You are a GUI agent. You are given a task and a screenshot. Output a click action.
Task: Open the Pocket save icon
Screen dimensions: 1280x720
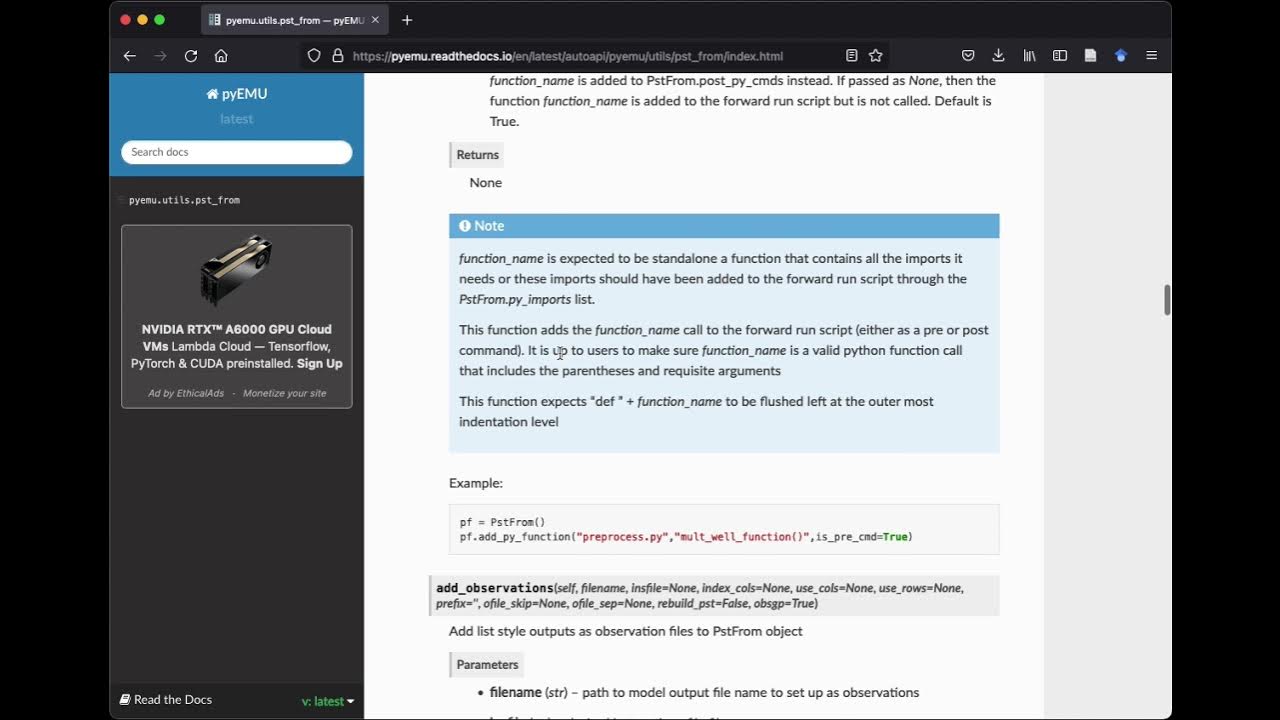coord(968,56)
